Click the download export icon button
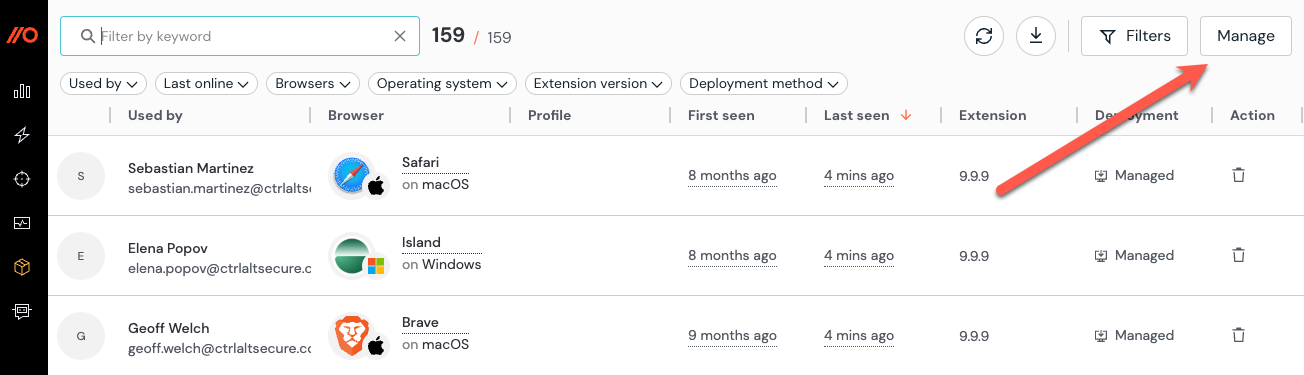The image size is (1304, 375). point(1036,36)
